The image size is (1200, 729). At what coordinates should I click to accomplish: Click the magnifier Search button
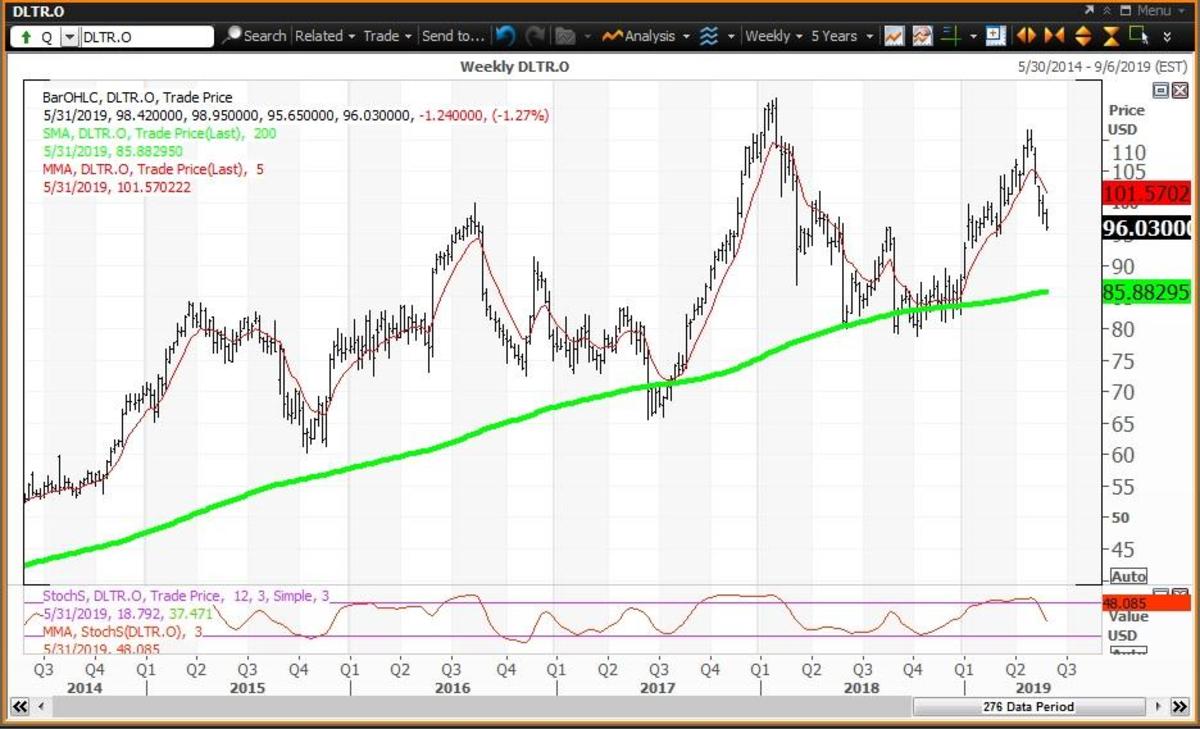(x=254, y=36)
